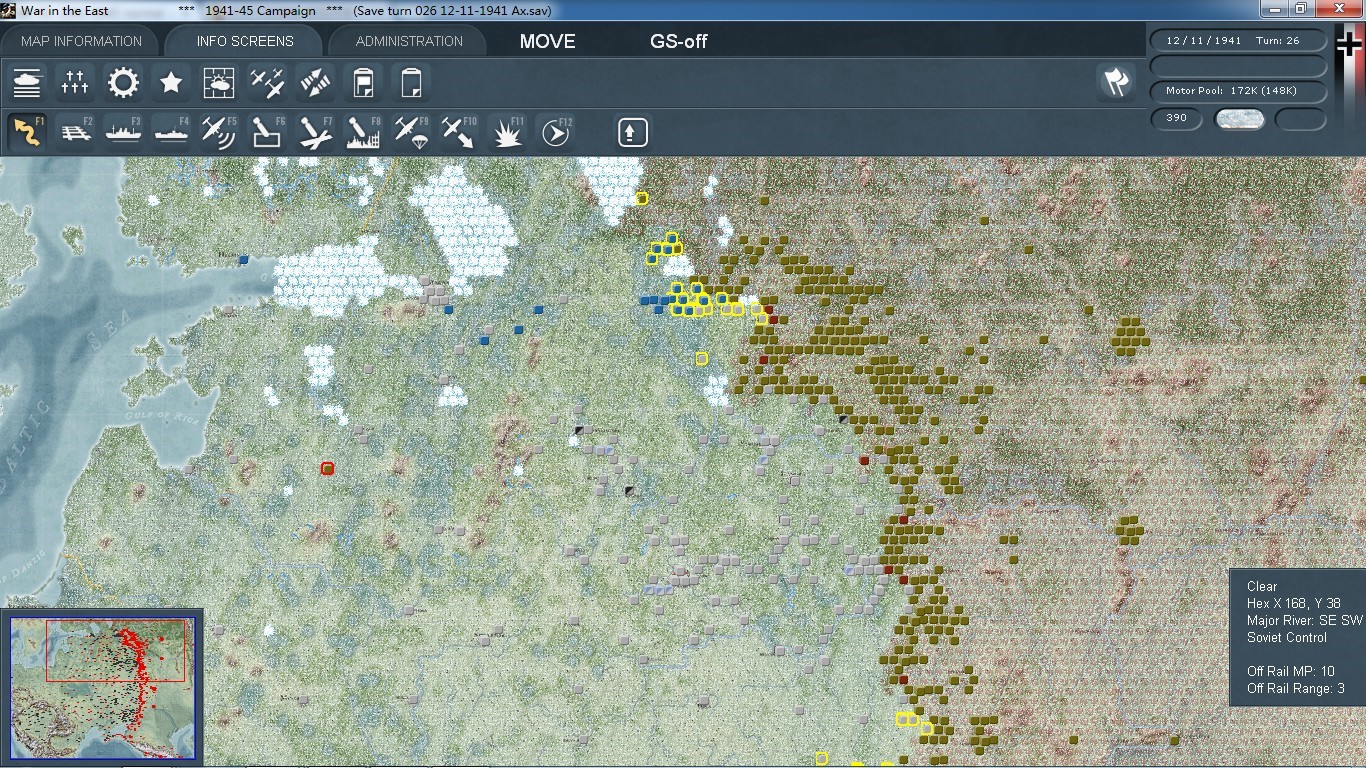Click the crossed arrows info icon

pyautogui.click(x=315, y=83)
